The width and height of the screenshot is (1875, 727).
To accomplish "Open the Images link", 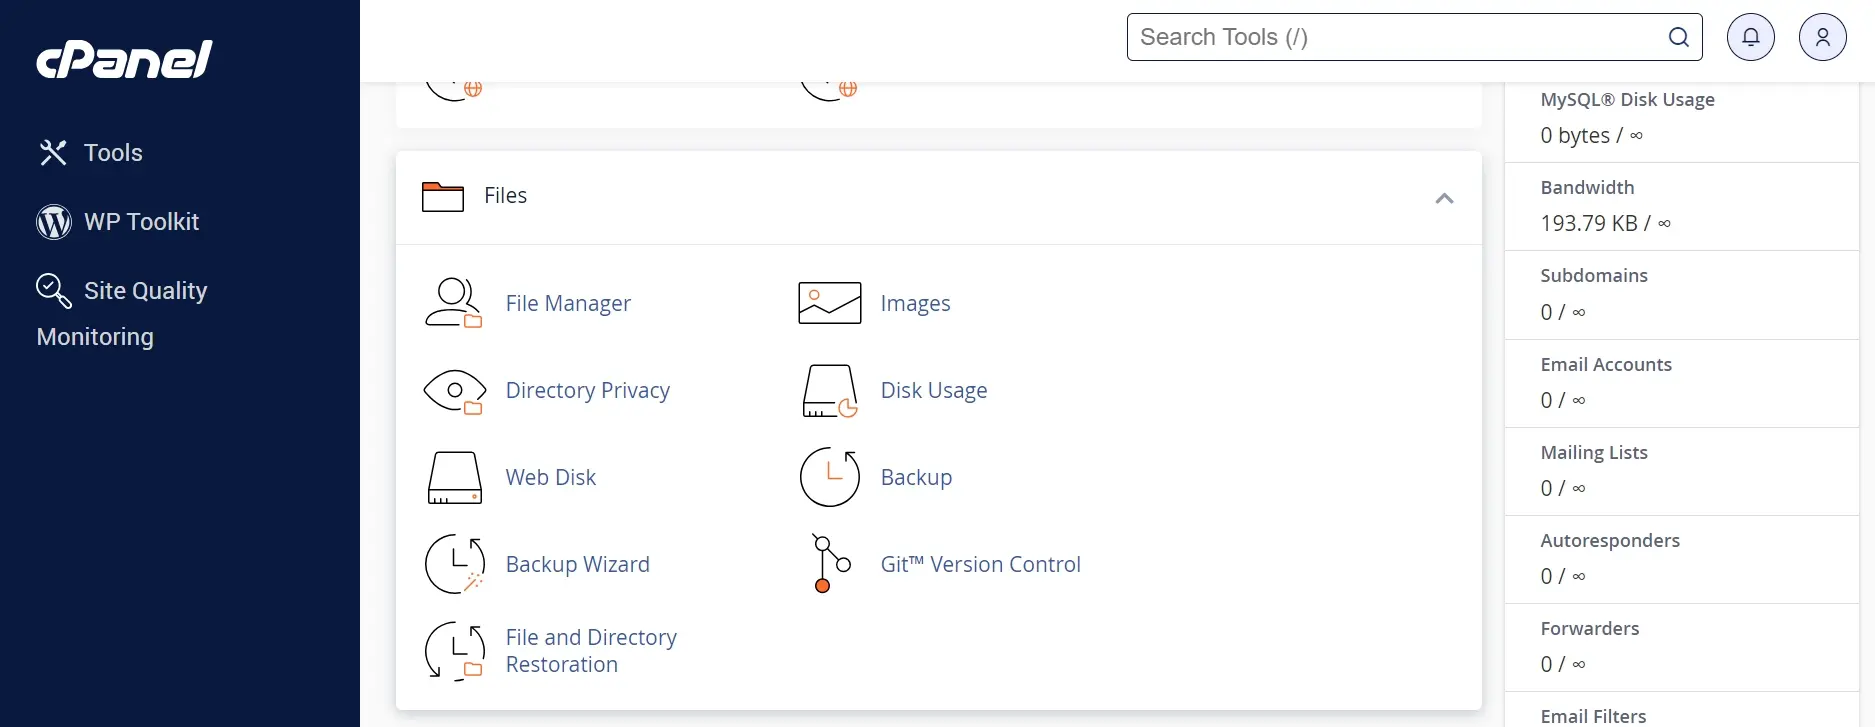I will click(915, 303).
